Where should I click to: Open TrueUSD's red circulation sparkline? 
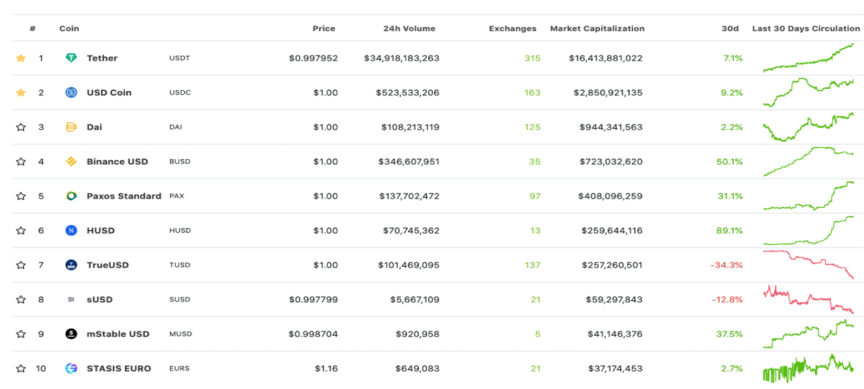click(808, 265)
